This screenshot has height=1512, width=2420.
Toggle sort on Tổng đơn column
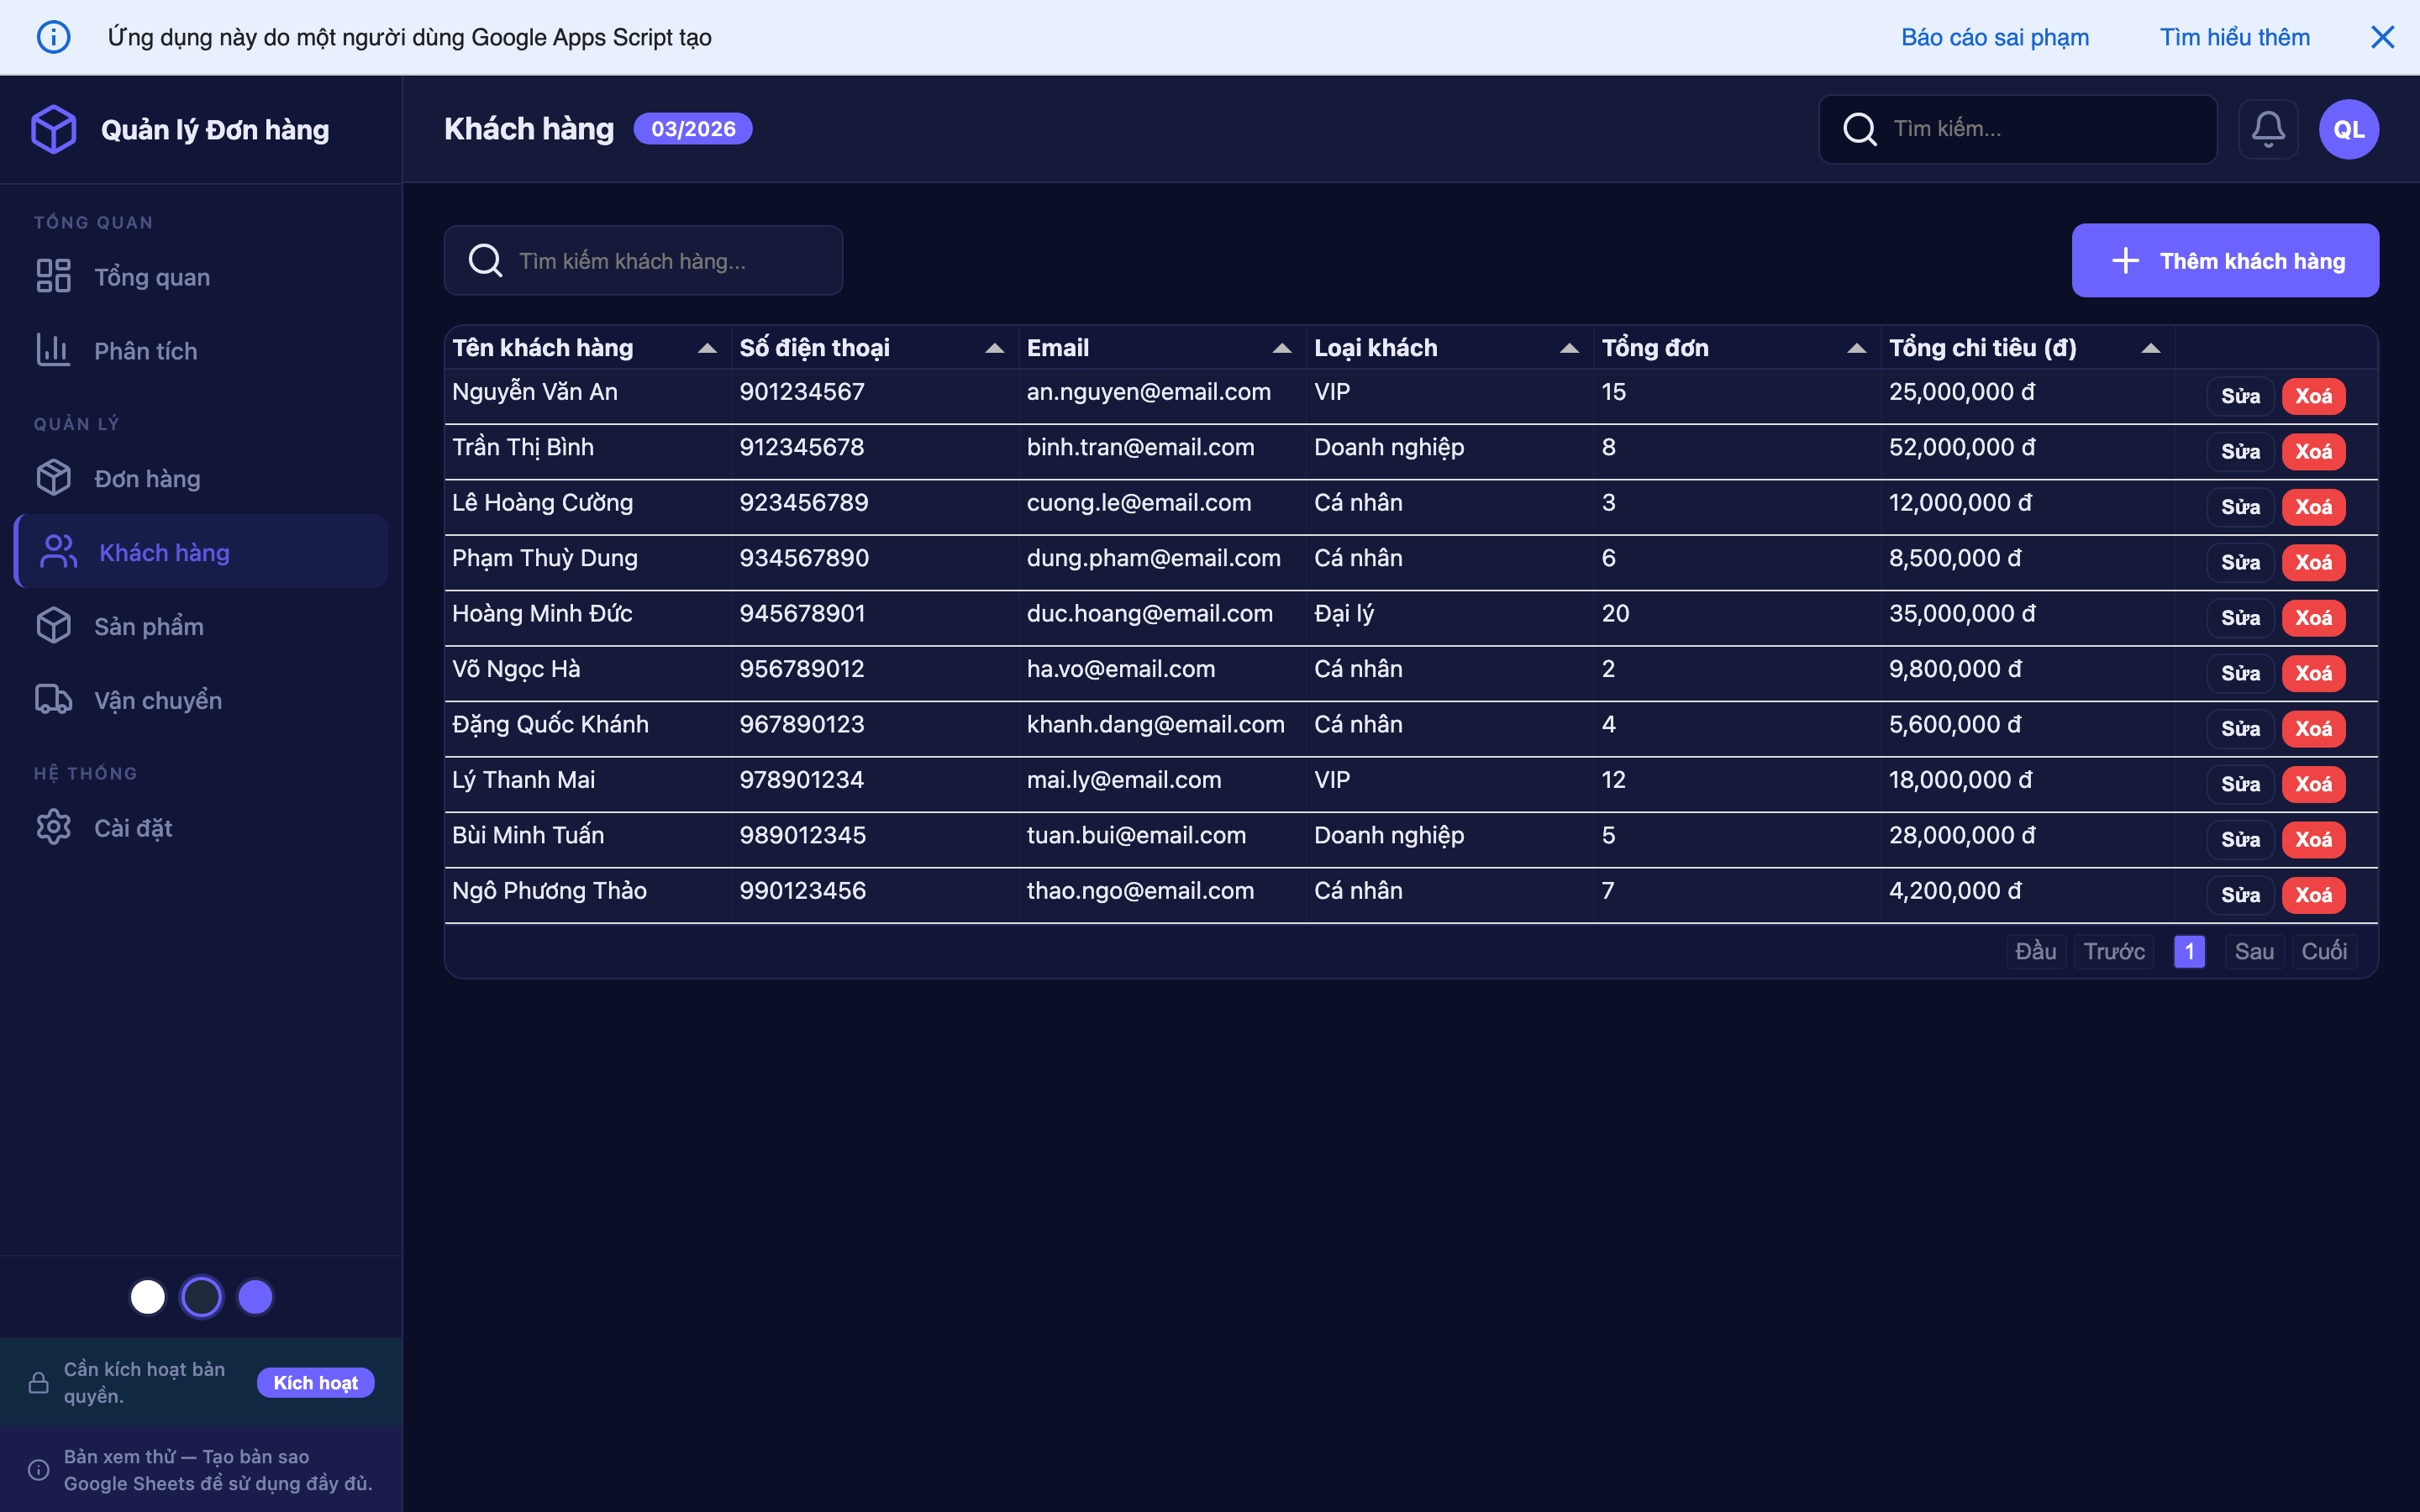1856,347
